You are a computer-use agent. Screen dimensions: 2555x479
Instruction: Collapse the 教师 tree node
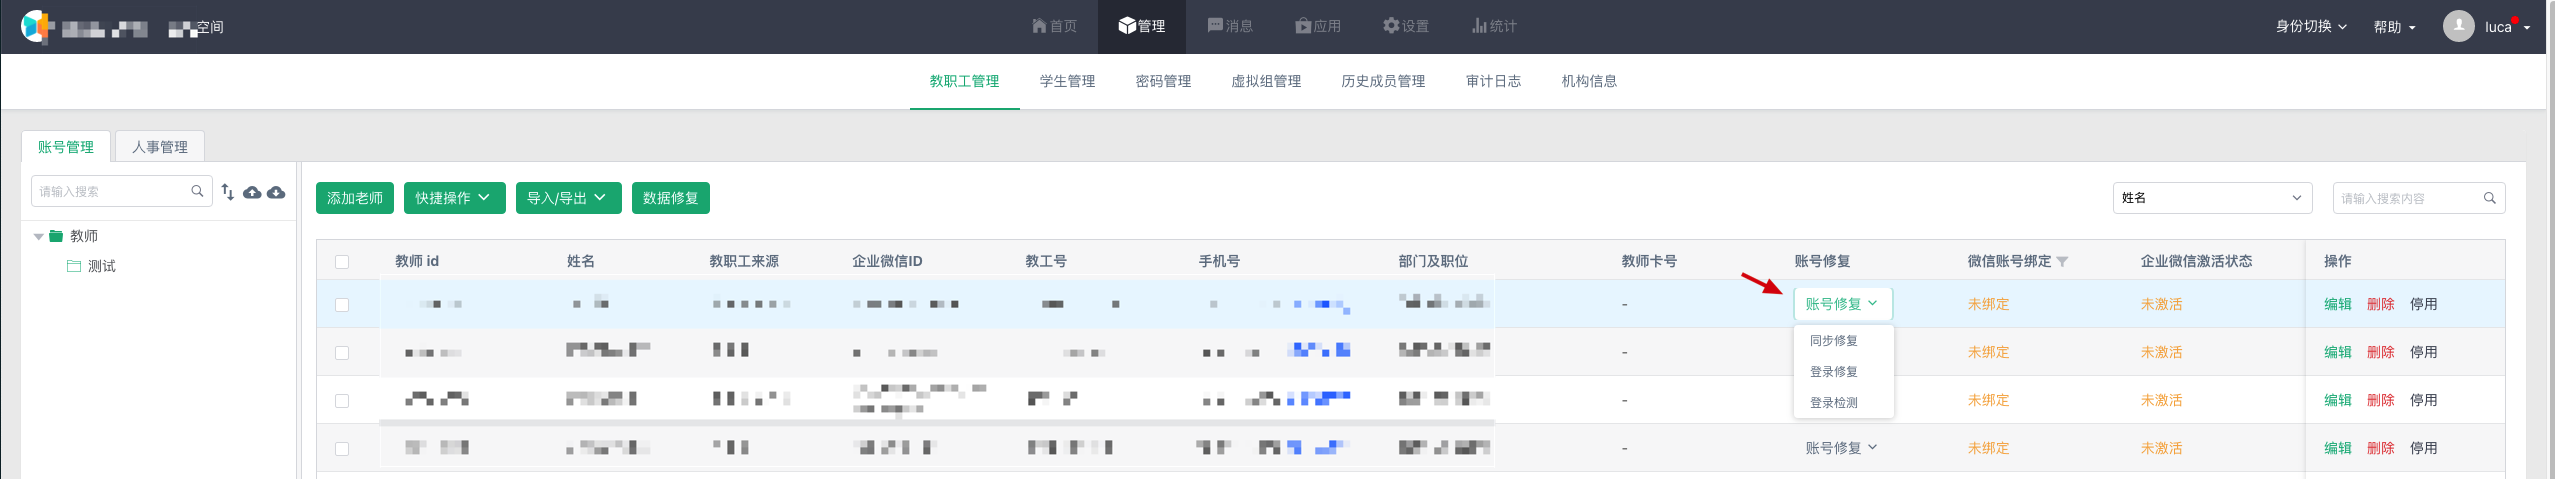[38, 237]
